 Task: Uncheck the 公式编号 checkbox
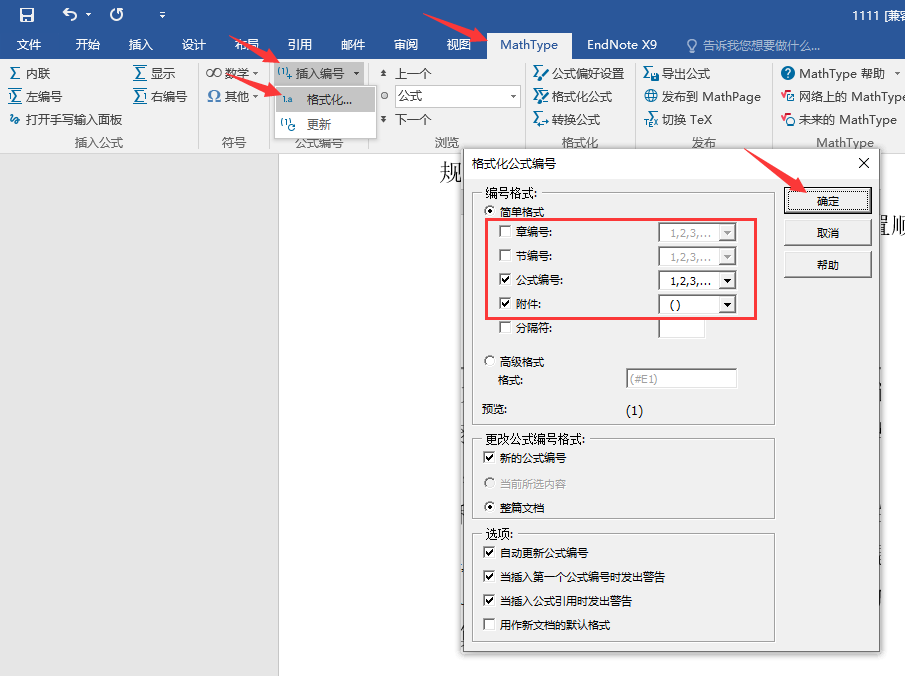[505, 279]
